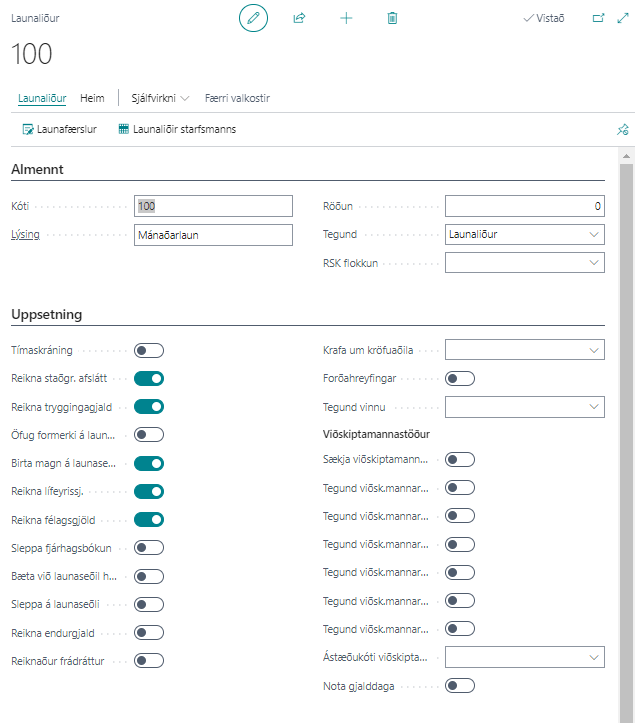Click the pin icon on action bar

pos(622,129)
